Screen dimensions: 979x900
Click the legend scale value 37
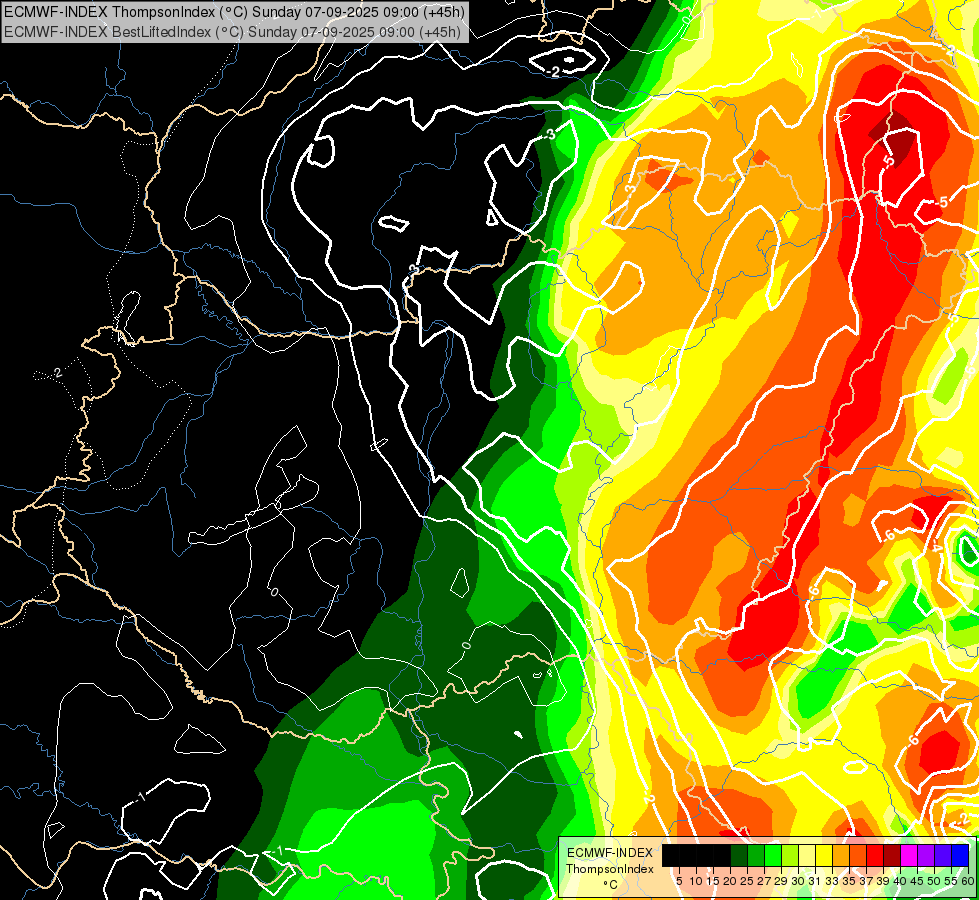click(866, 881)
